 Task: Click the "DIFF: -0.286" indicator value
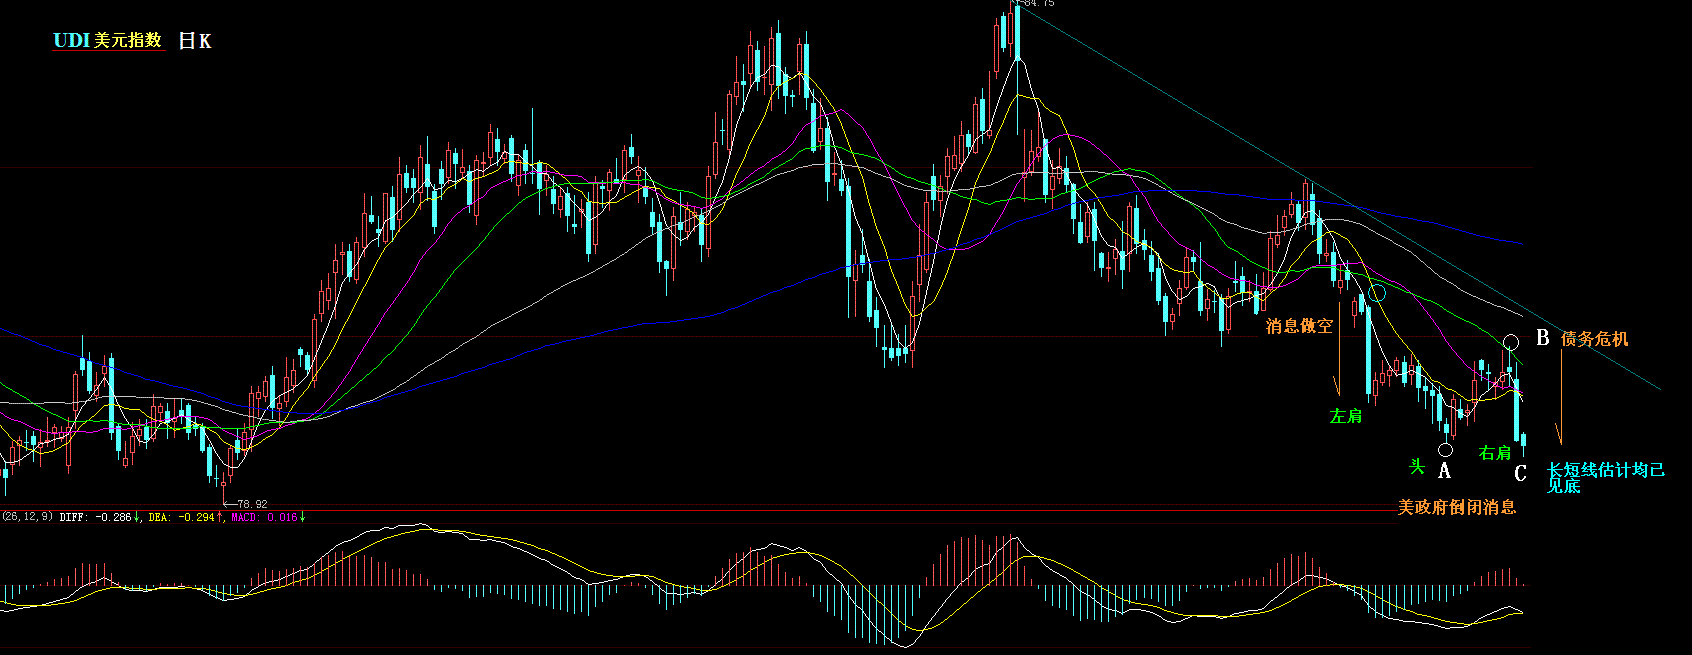(96, 517)
